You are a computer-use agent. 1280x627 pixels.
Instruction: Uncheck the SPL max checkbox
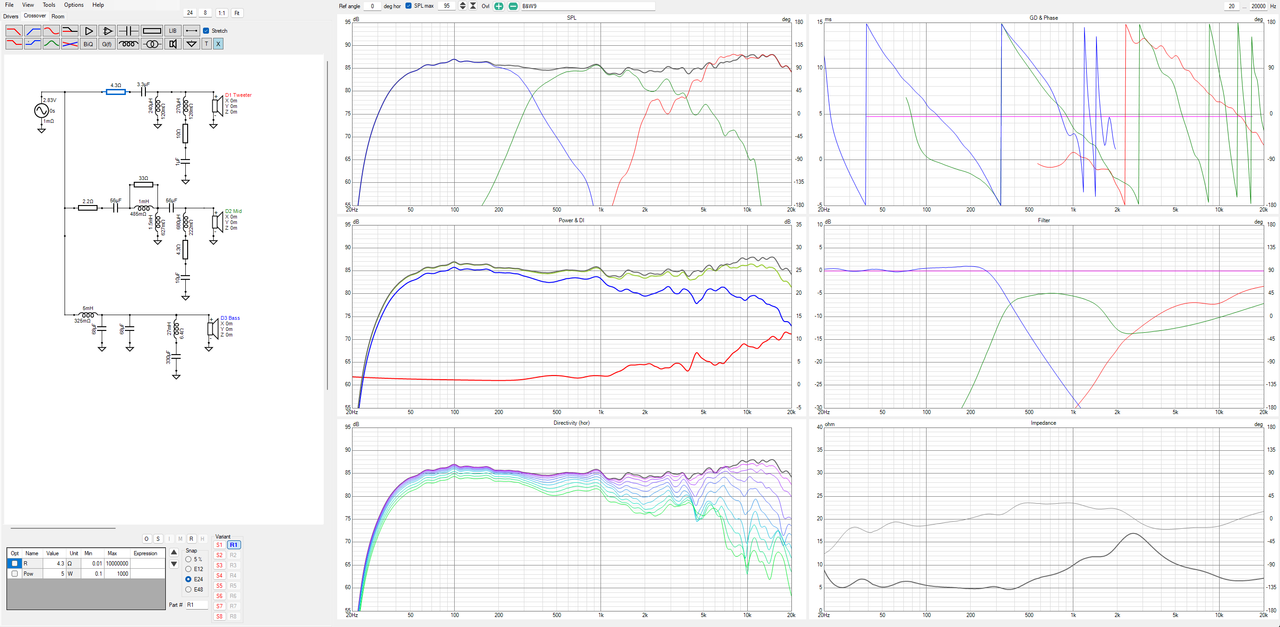click(x=408, y=6)
